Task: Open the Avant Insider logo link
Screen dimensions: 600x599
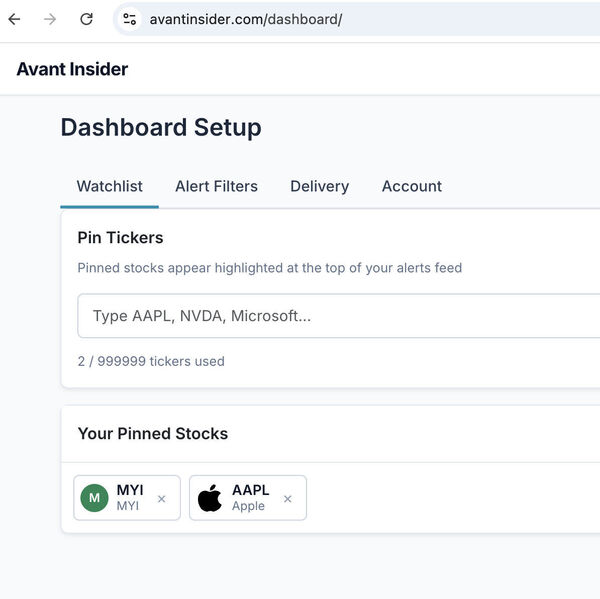Action: tap(72, 69)
